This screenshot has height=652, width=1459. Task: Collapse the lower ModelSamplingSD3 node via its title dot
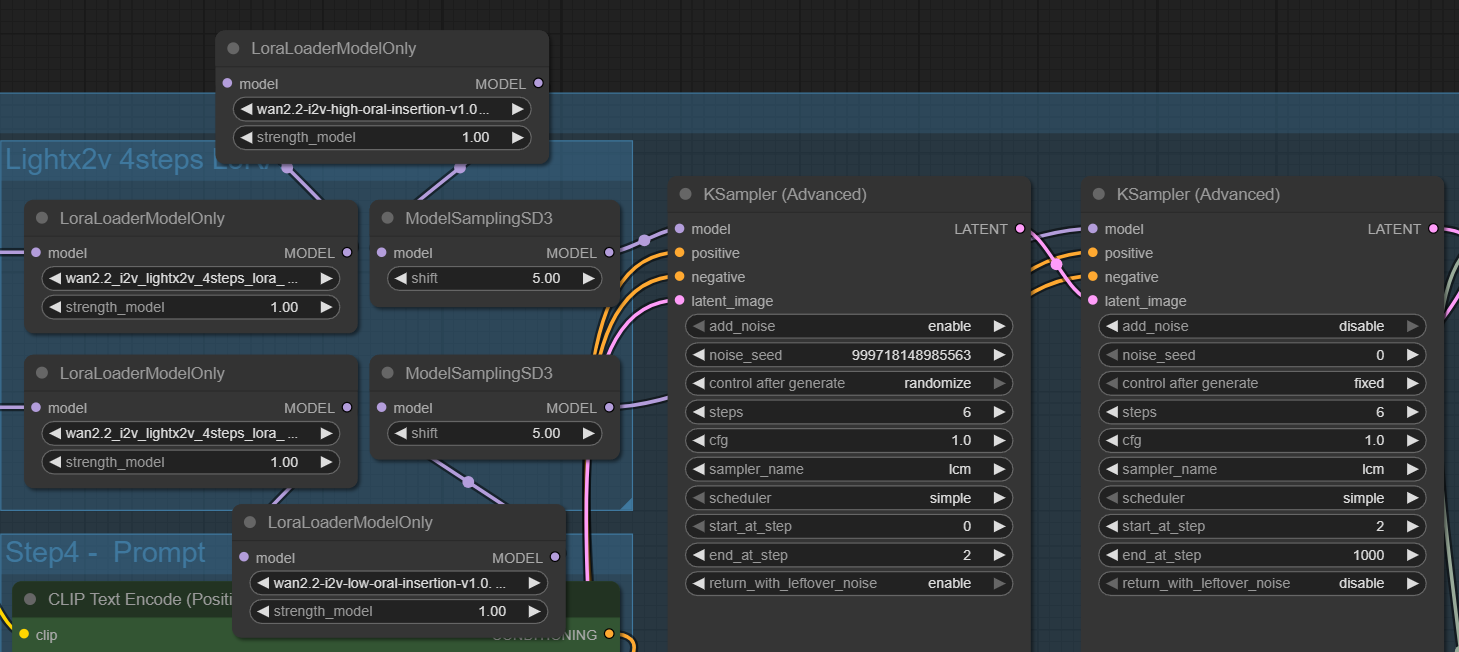tap(387, 373)
